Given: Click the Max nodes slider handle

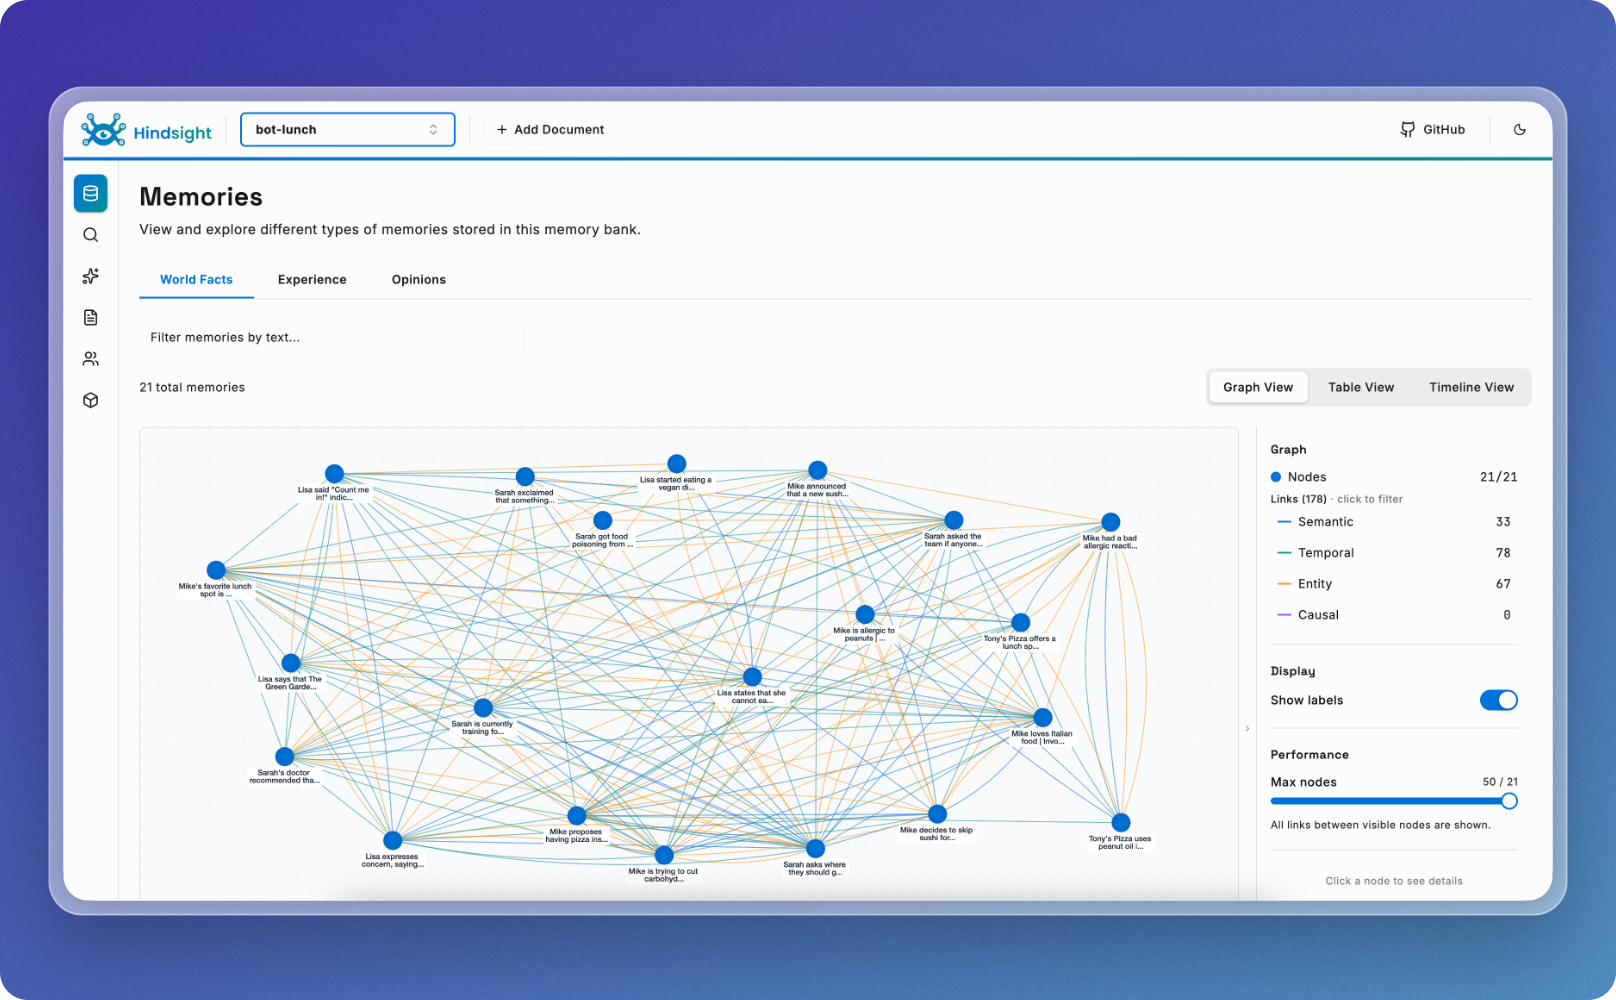Looking at the screenshot, I should 1509,801.
